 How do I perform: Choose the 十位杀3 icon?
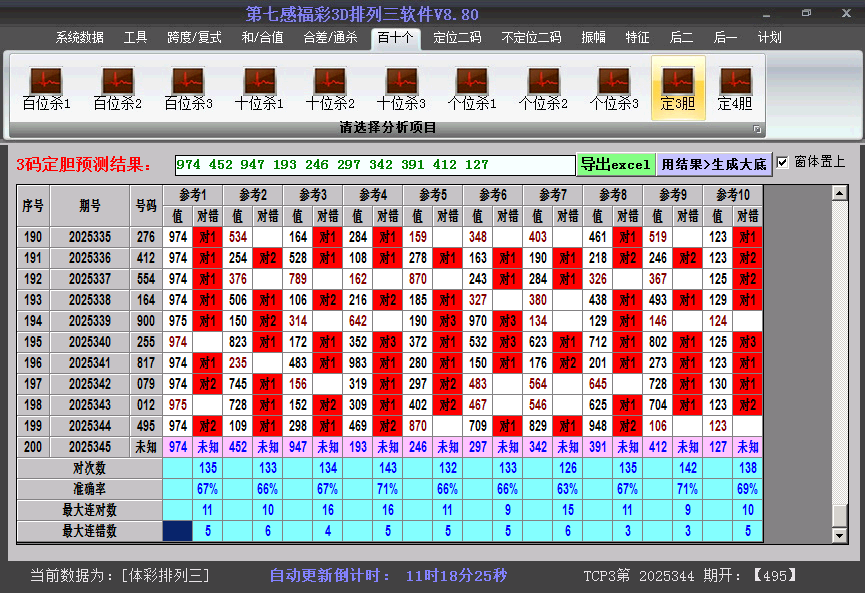tap(401, 88)
